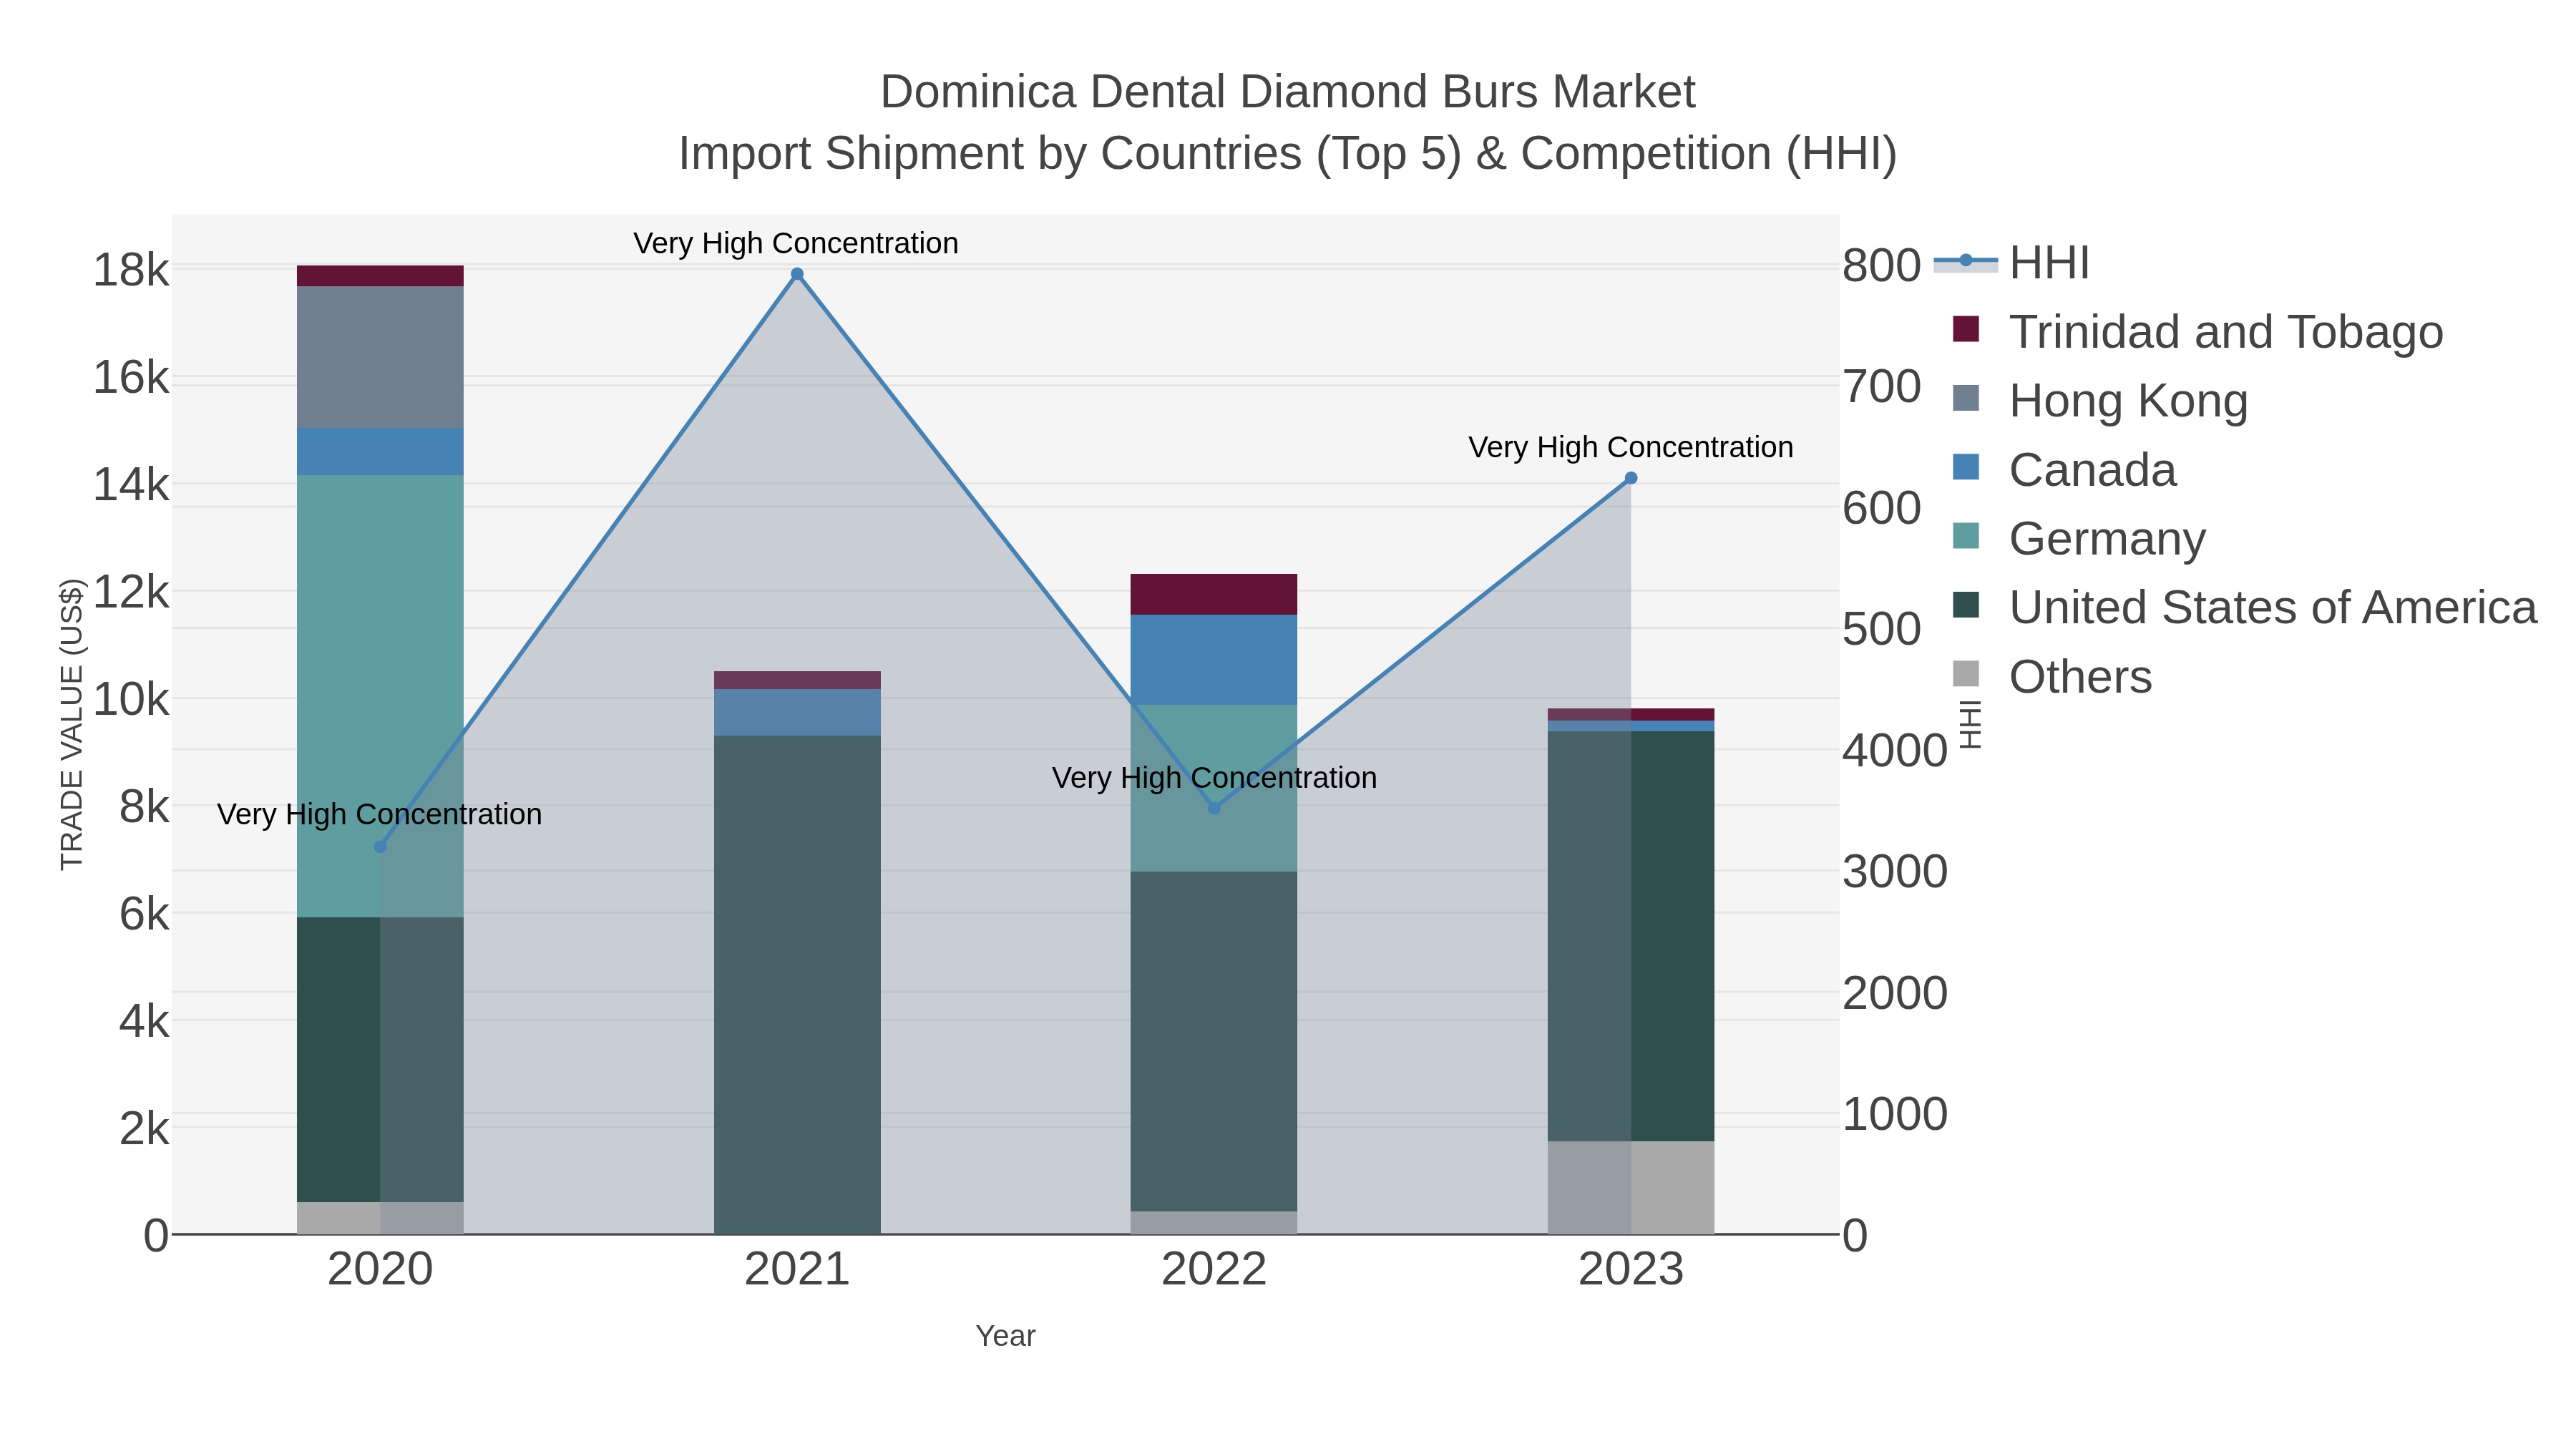Click the 2023 x-axis label

coord(1631,1270)
